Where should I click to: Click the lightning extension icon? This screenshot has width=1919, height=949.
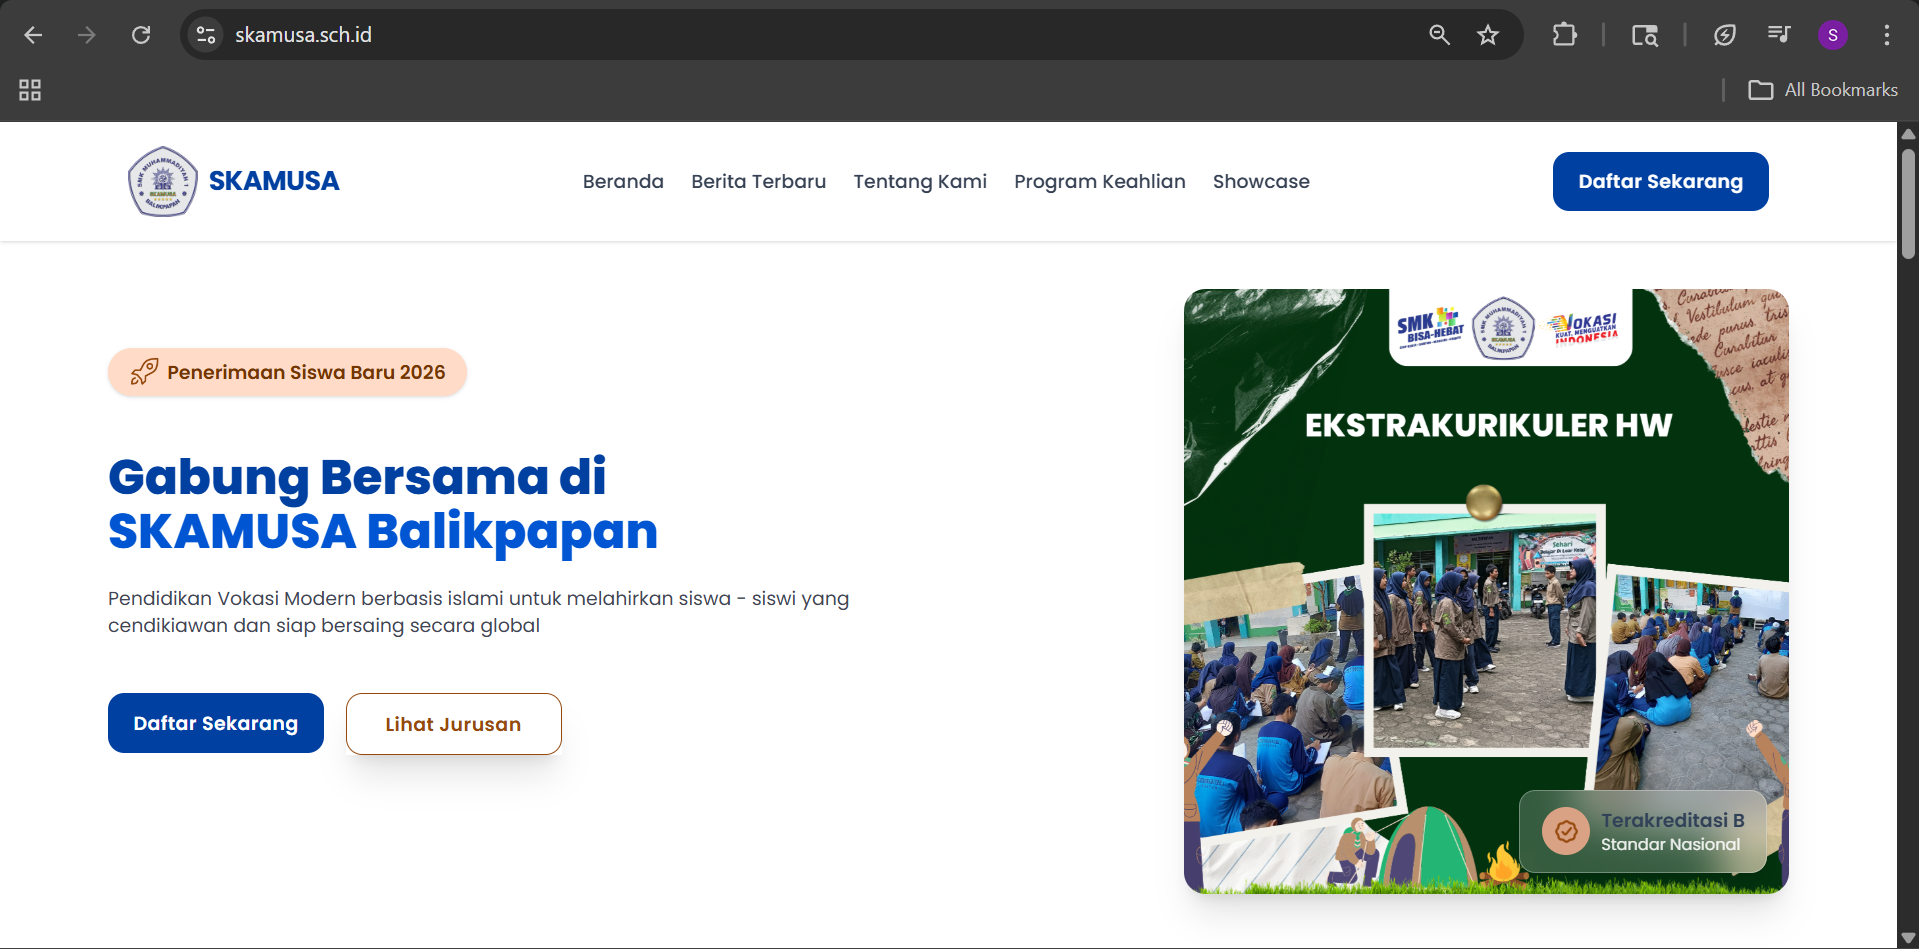[1725, 35]
